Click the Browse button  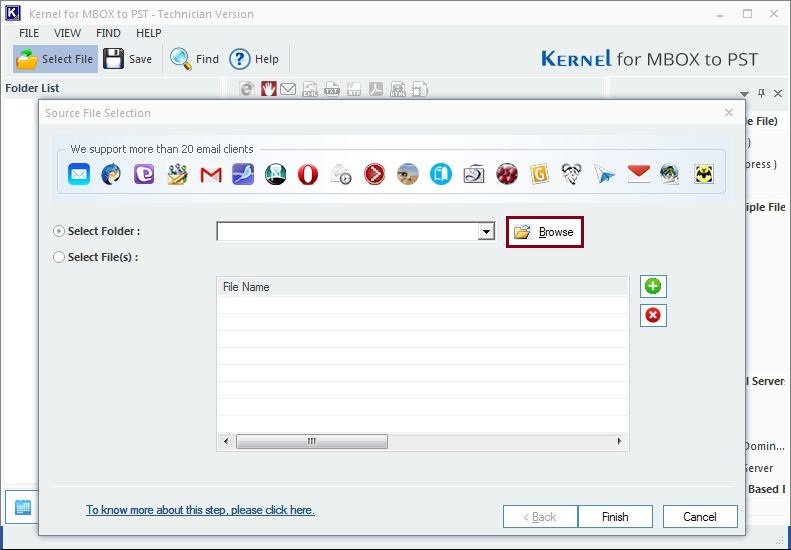tap(545, 232)
